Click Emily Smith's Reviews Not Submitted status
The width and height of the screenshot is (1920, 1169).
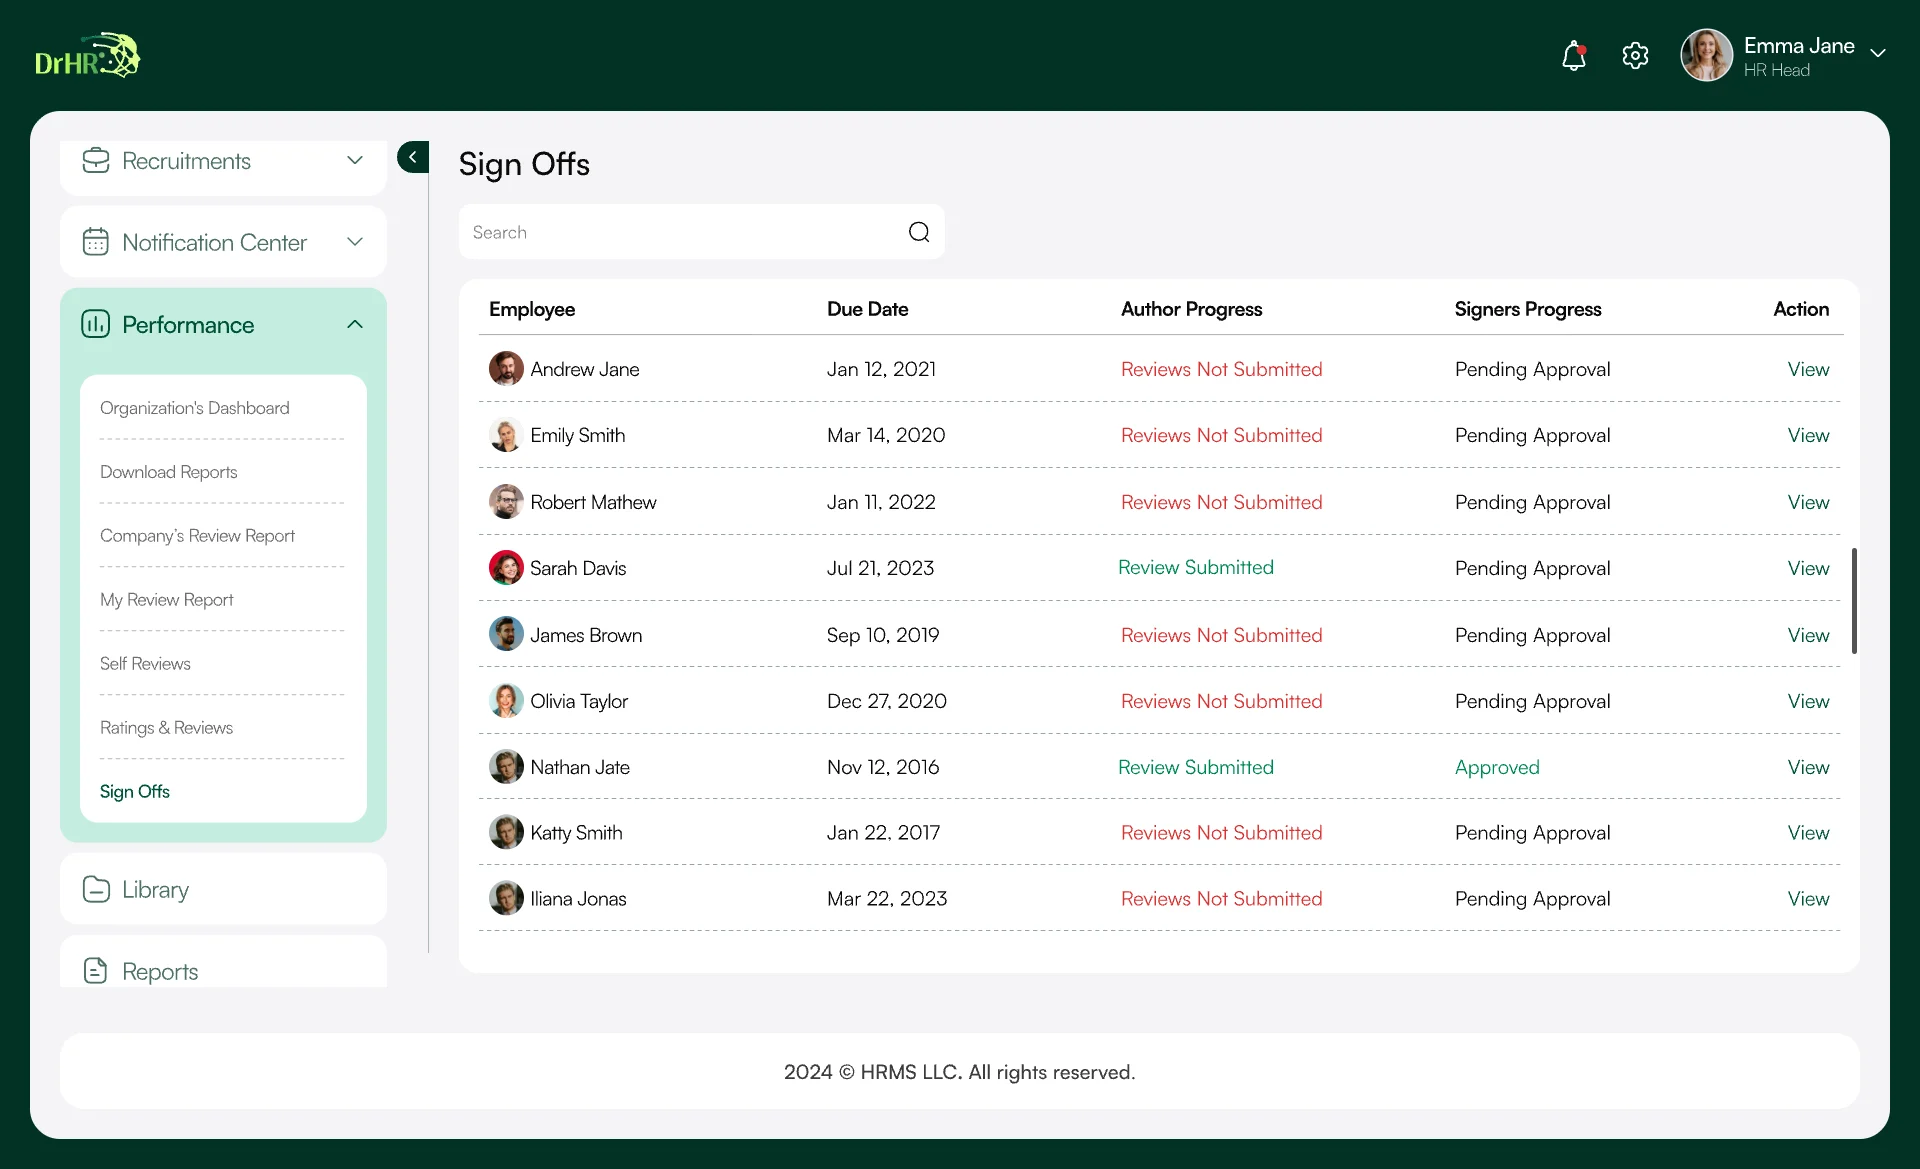coord(1222,435)
